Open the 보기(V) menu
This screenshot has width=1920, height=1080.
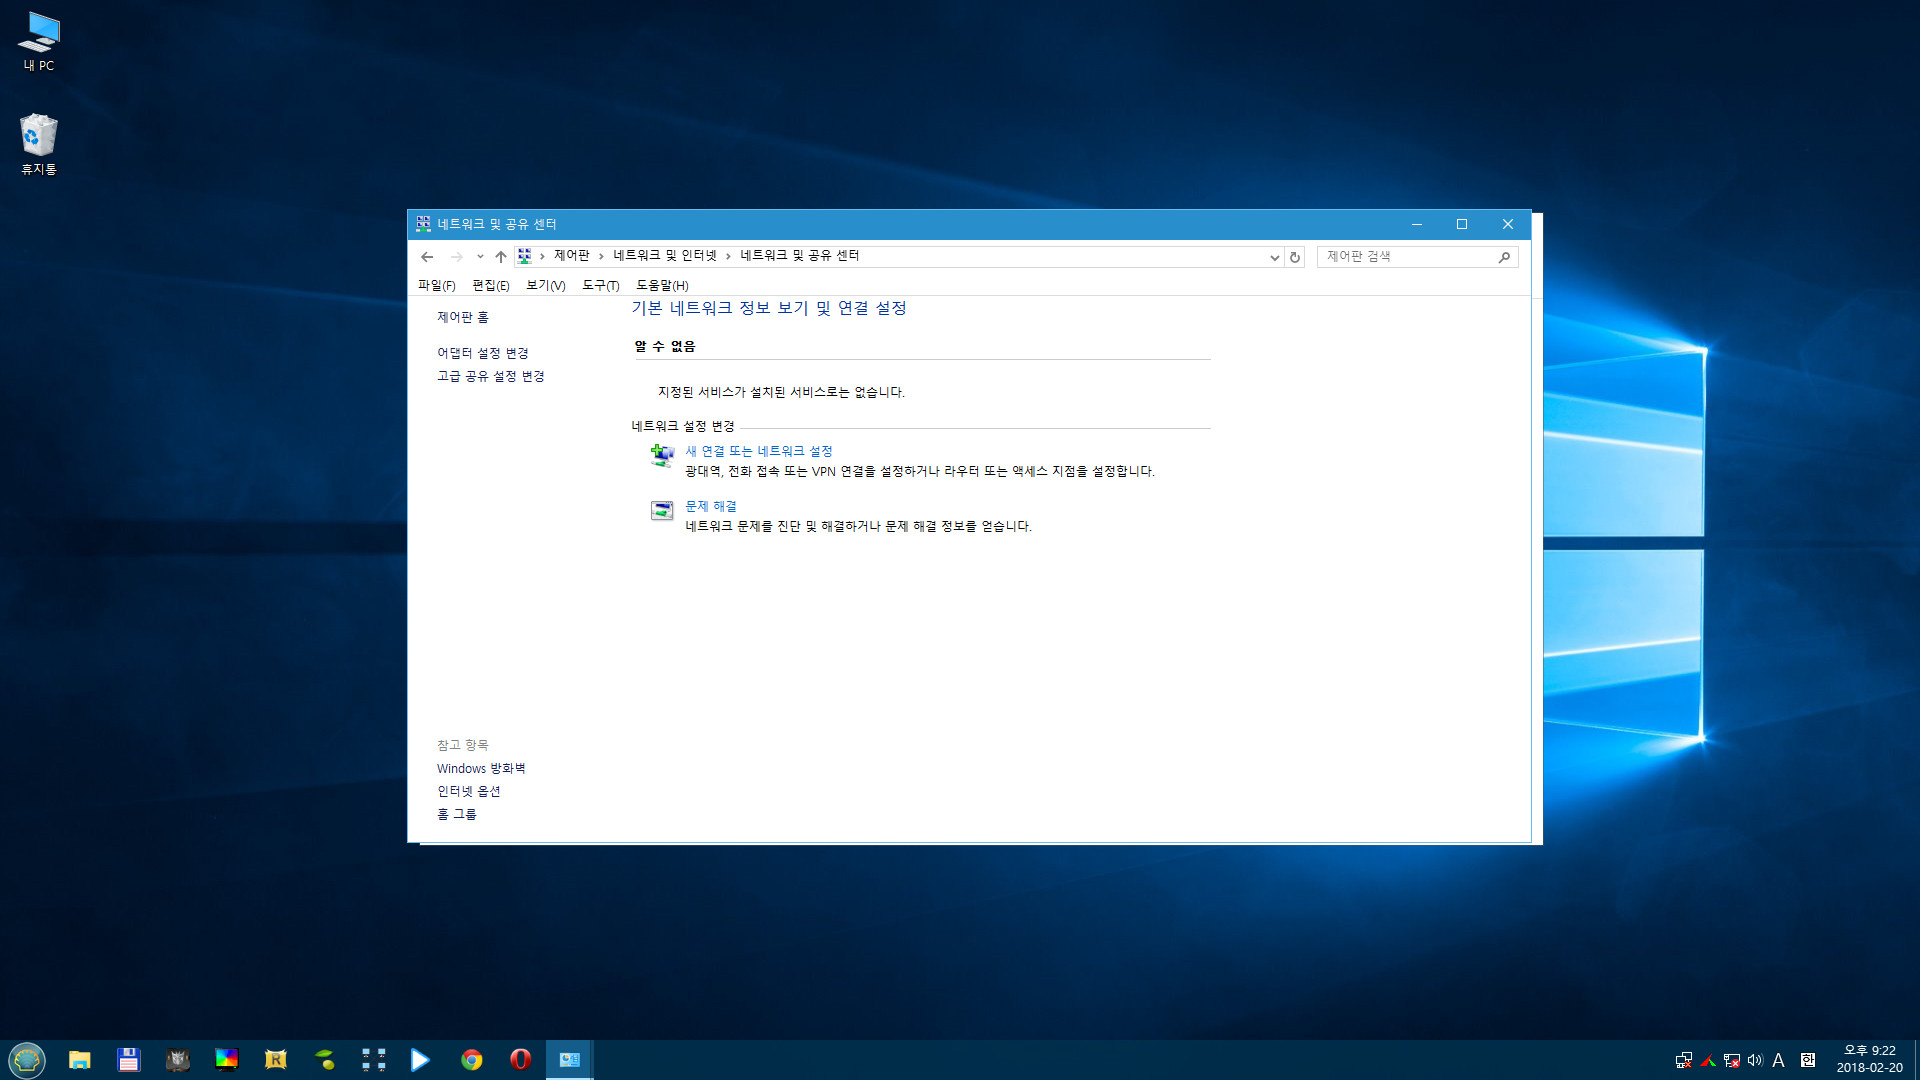click(546, 286)
